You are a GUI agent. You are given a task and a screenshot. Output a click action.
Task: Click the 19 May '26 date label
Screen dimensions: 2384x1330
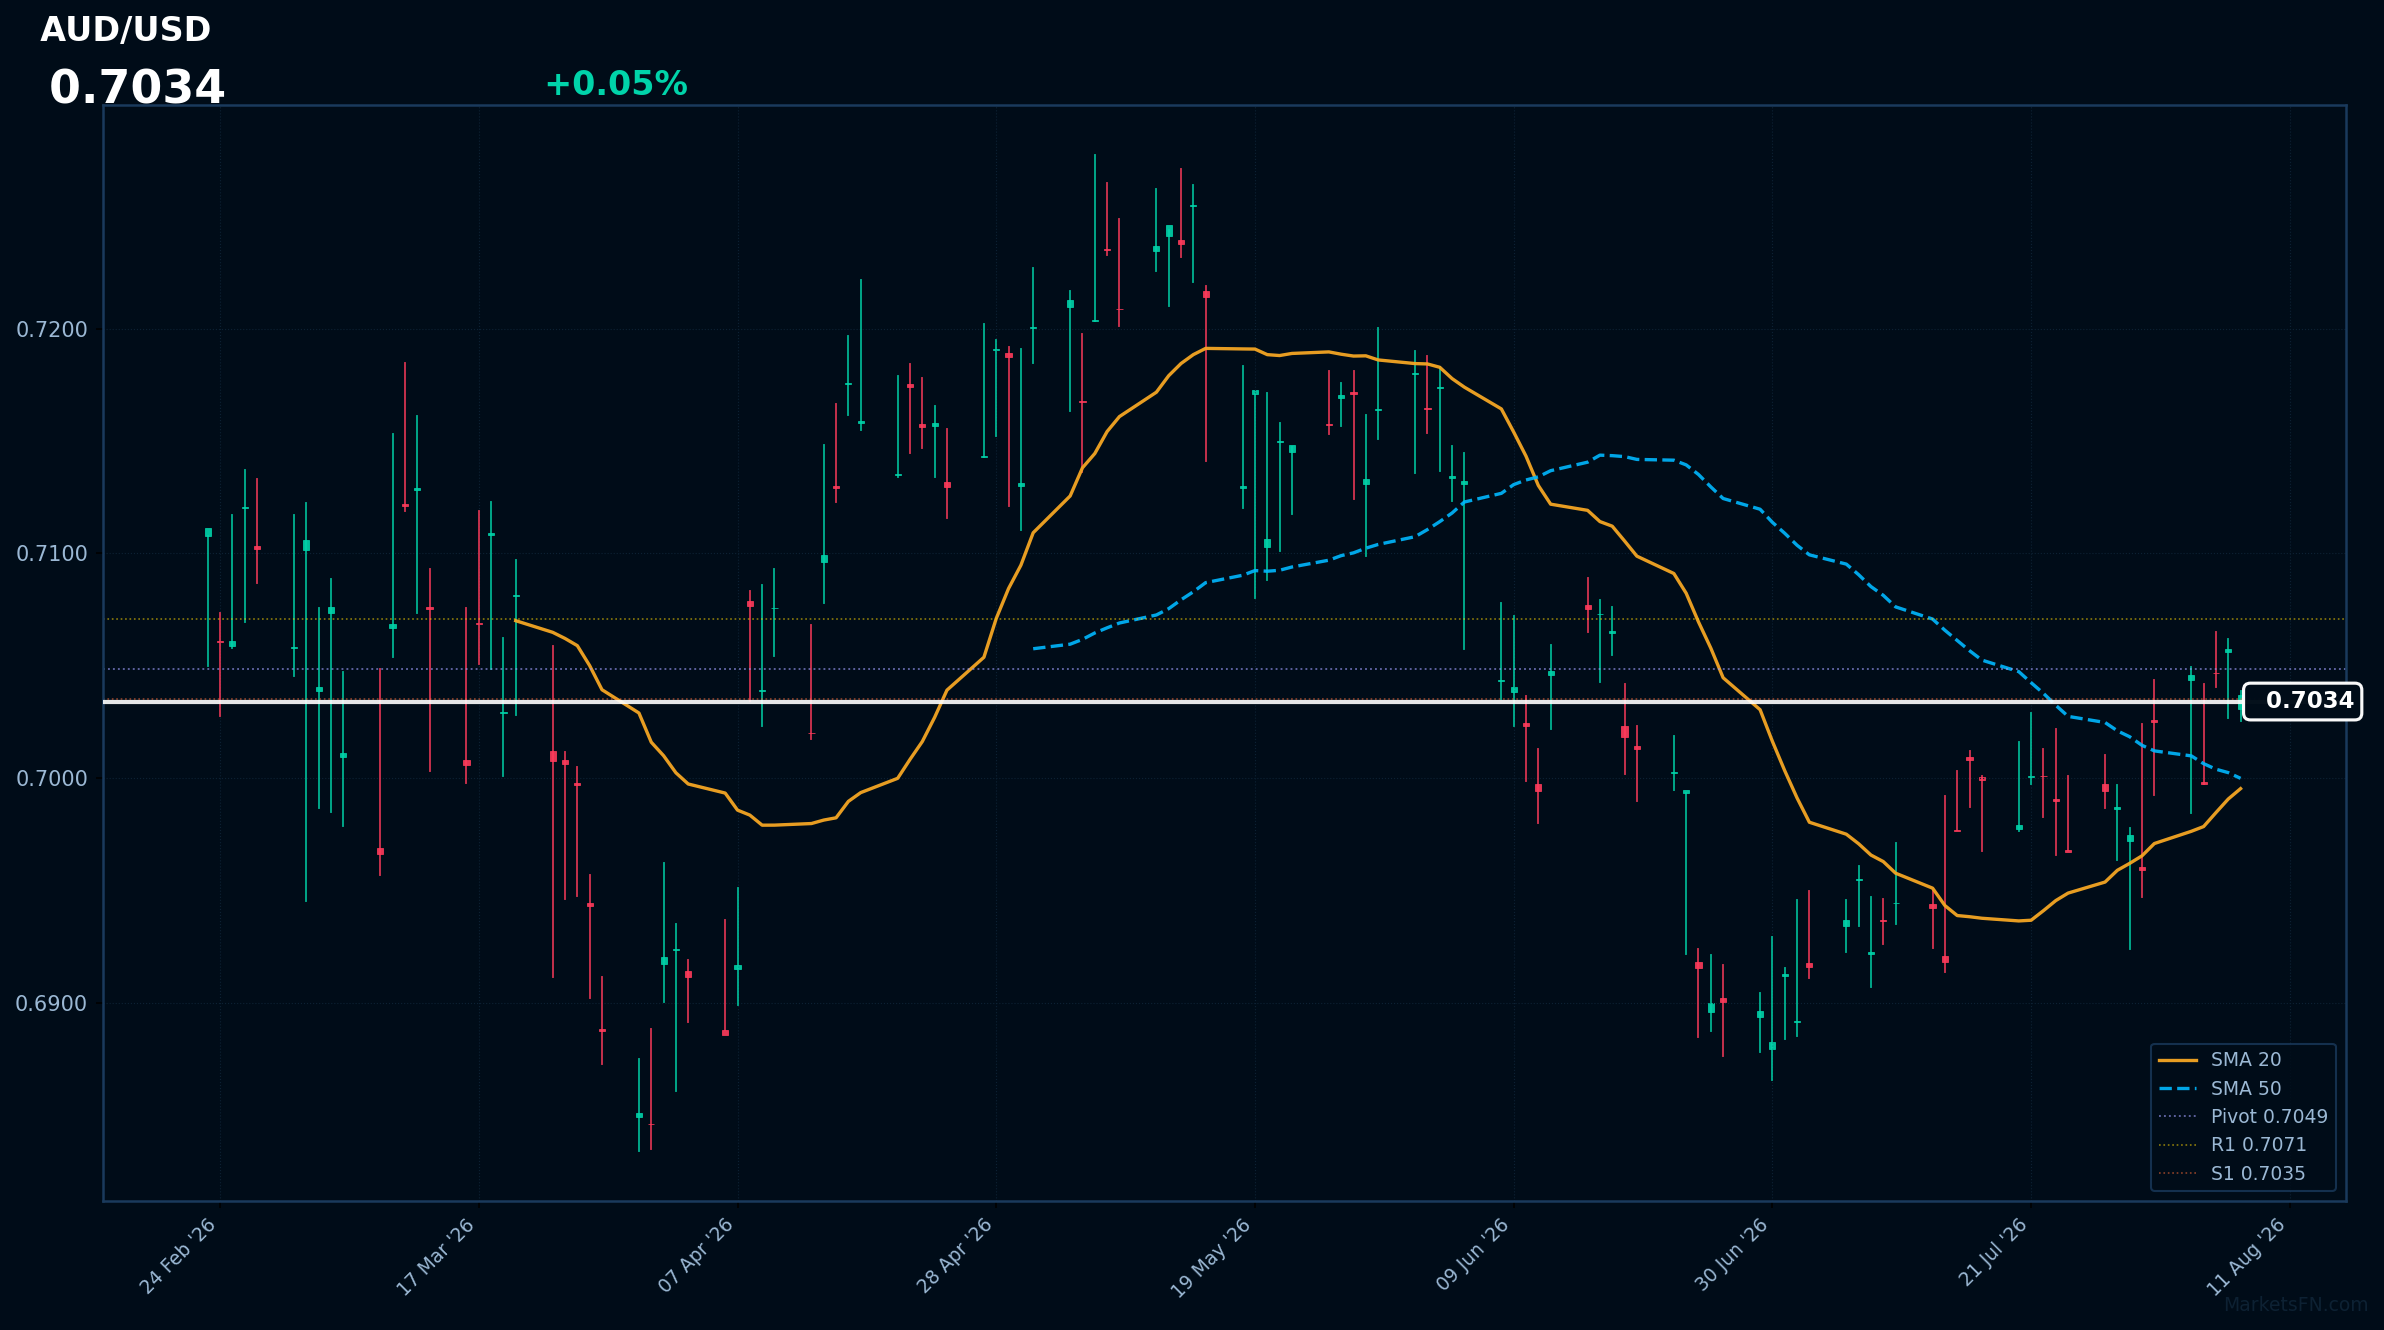1211,1258
